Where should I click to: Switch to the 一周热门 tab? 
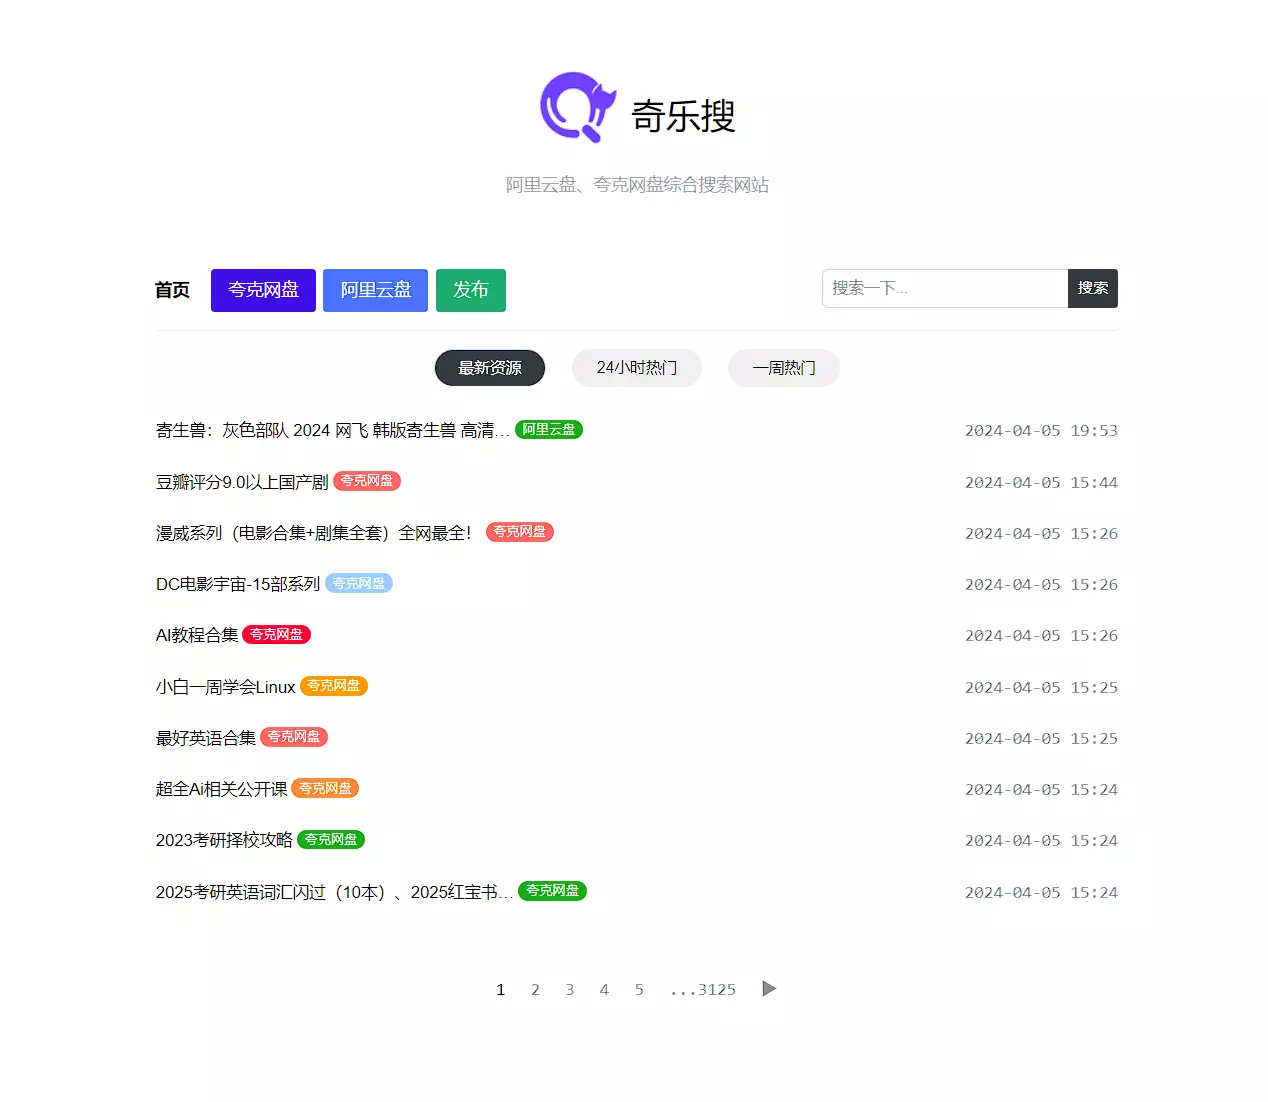783,368
